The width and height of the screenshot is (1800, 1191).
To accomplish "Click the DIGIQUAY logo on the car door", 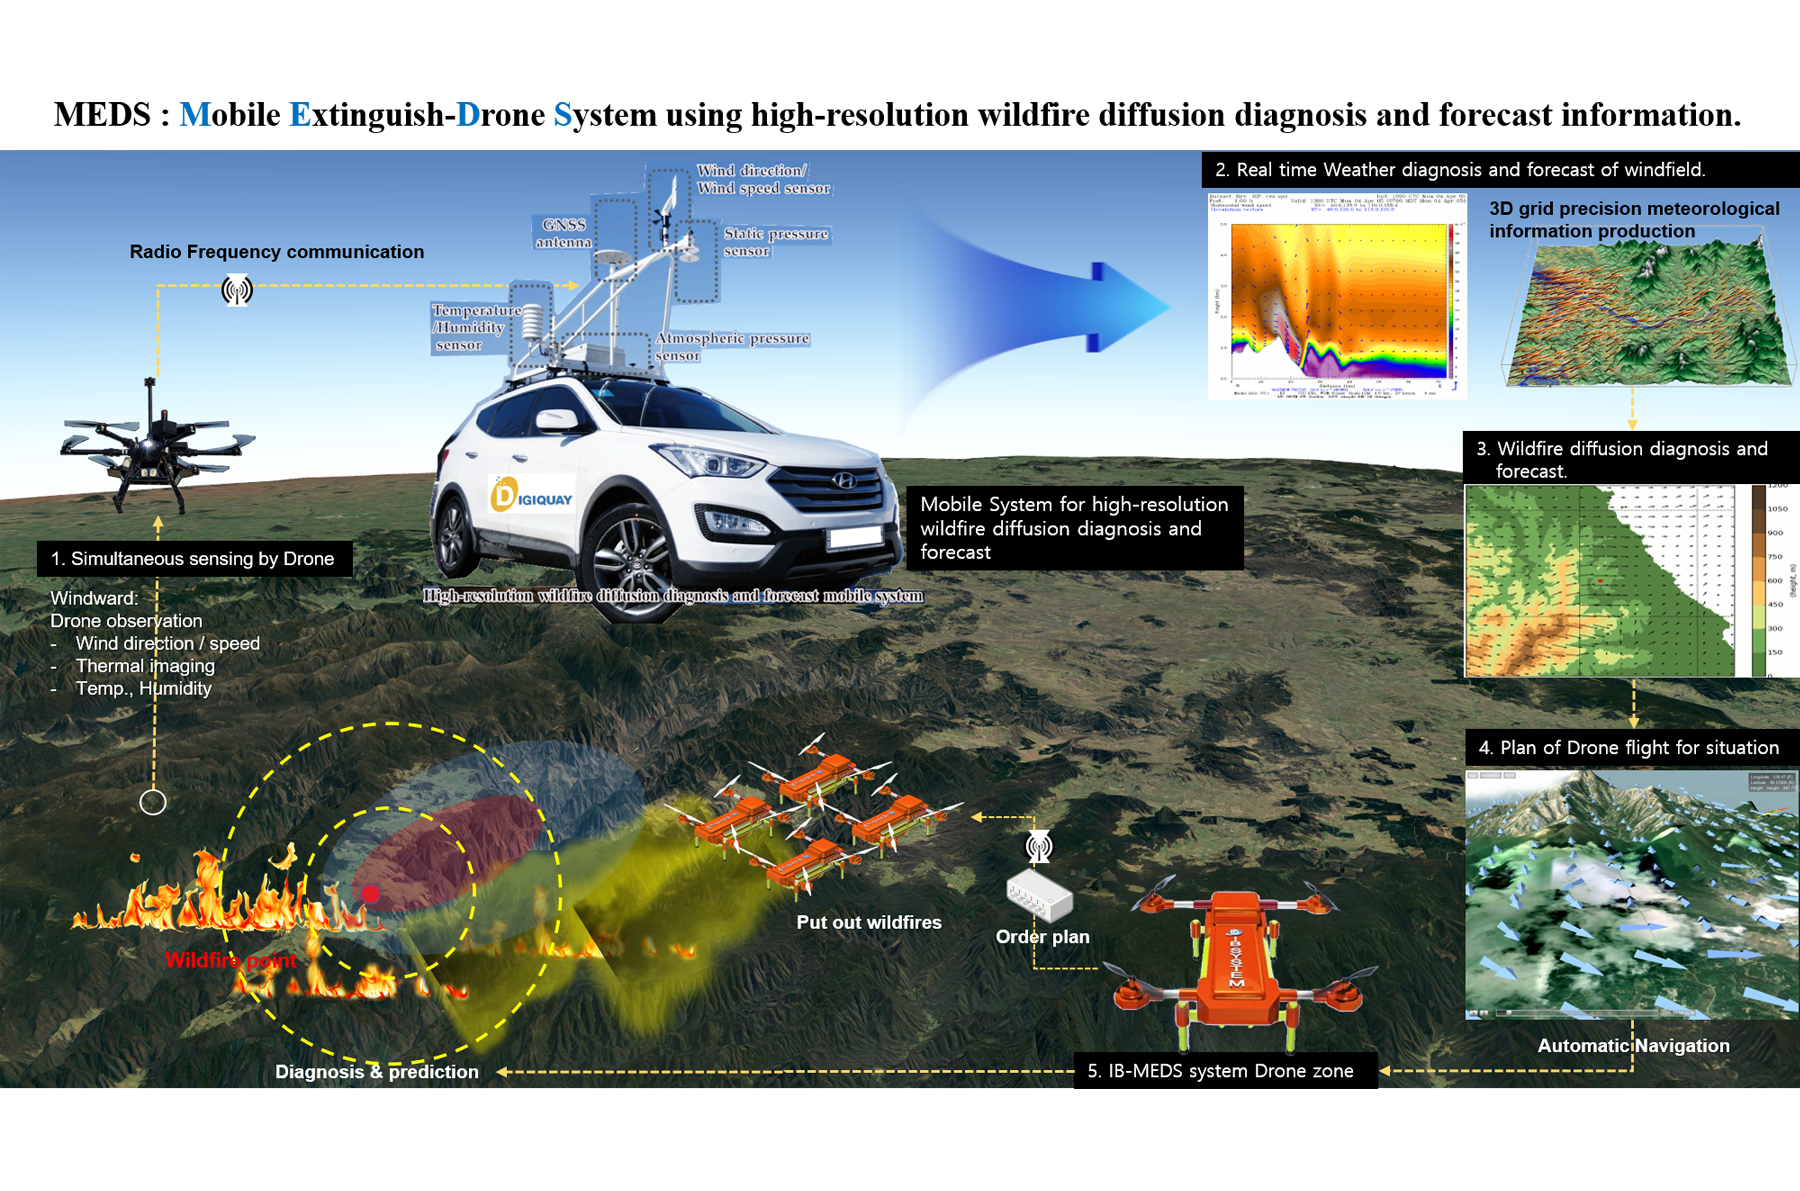I will (531, 496).
